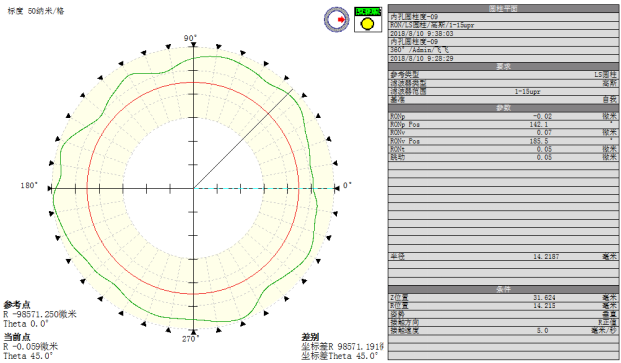The height and width of the screenshot is (363, 621).
Task: Select the RONp value row
Action: (503, 116)
